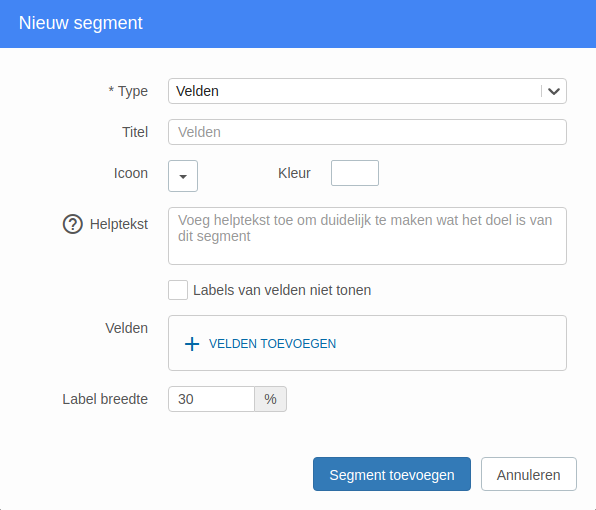Focus the Label breedte input showing 30
The image size is (596, 510).
211,399
